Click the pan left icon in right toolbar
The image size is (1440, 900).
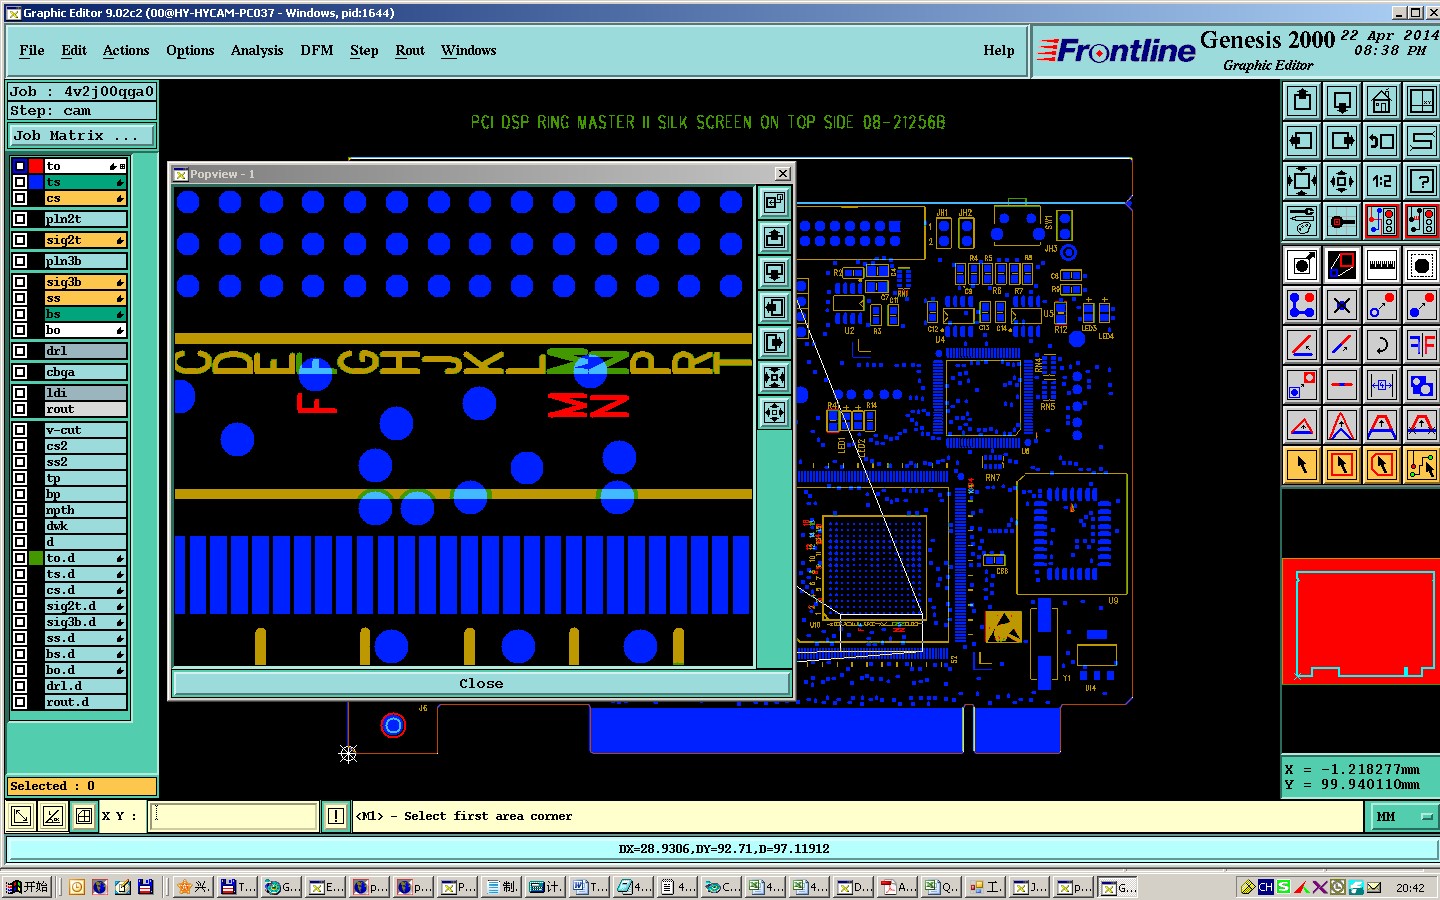1302,141
